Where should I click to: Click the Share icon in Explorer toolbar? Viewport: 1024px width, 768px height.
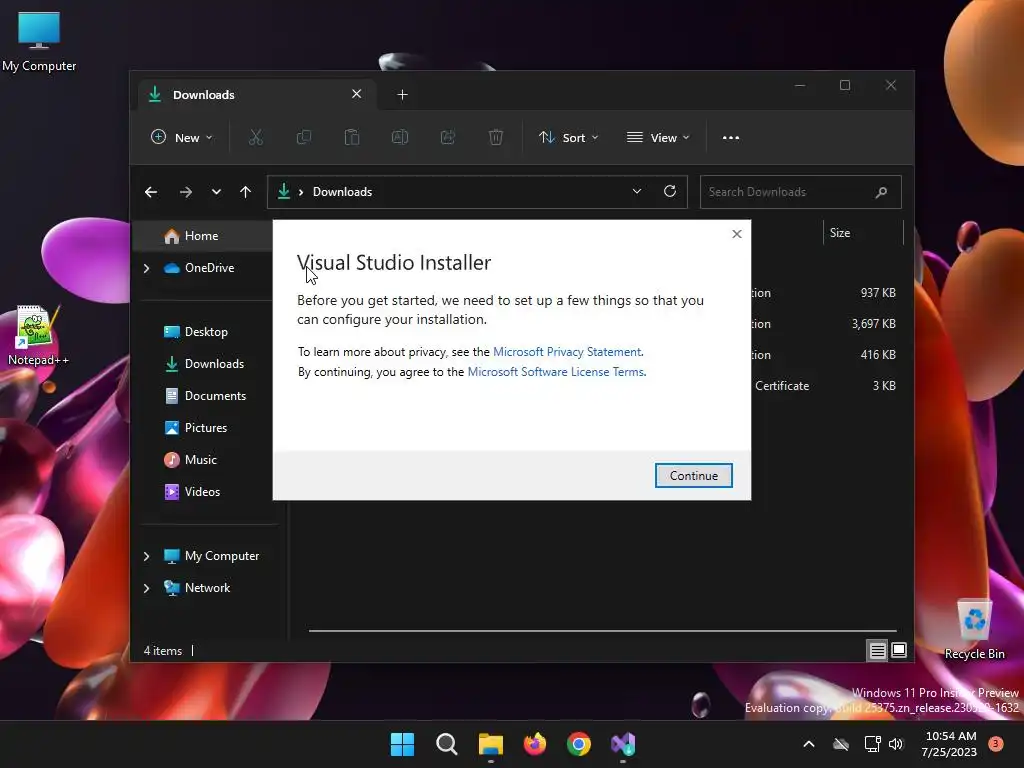click(x=448, y=138)
